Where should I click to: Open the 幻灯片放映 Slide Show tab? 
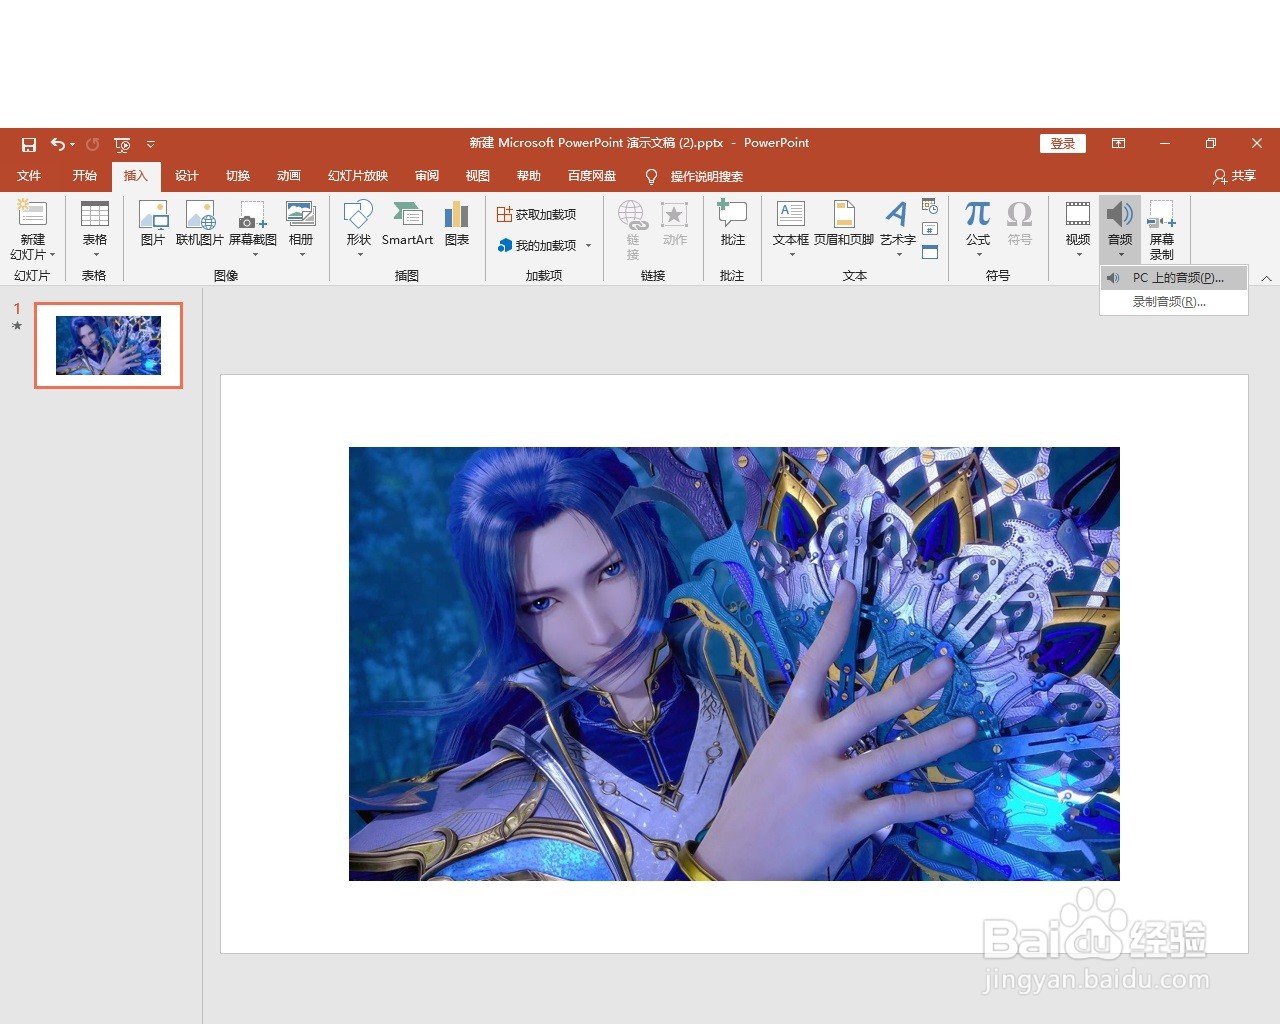358,176
